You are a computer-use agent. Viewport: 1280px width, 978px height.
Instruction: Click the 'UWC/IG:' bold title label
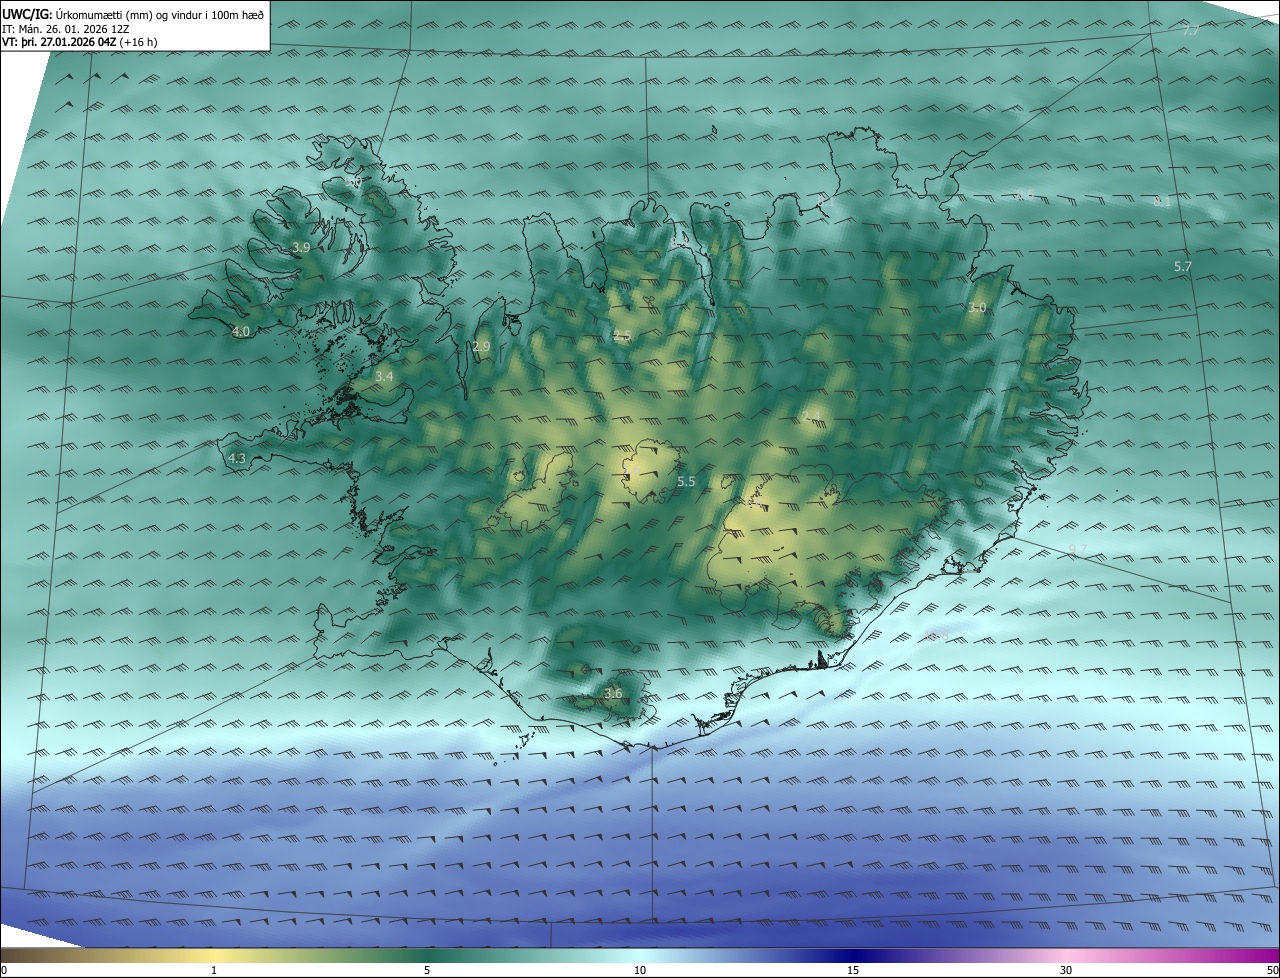(27, 15)
